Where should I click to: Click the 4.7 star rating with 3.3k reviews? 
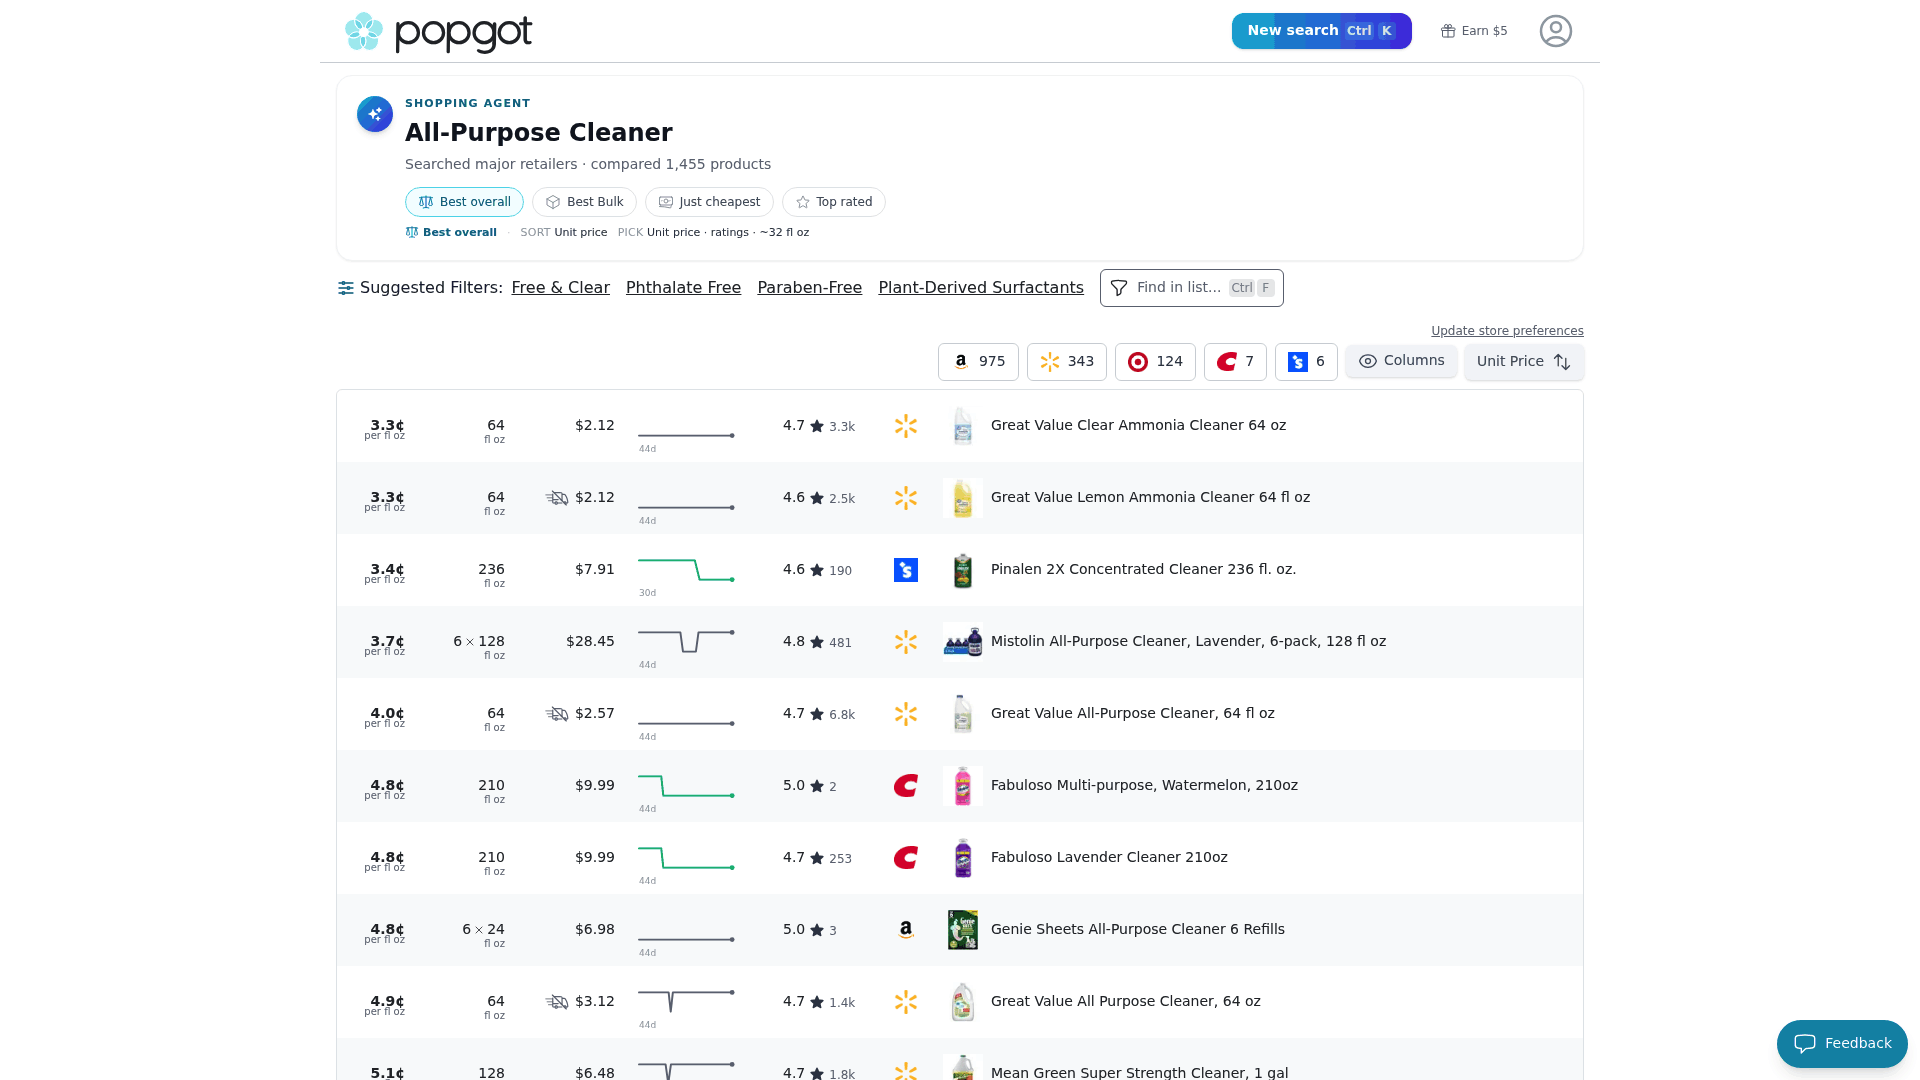818,426
